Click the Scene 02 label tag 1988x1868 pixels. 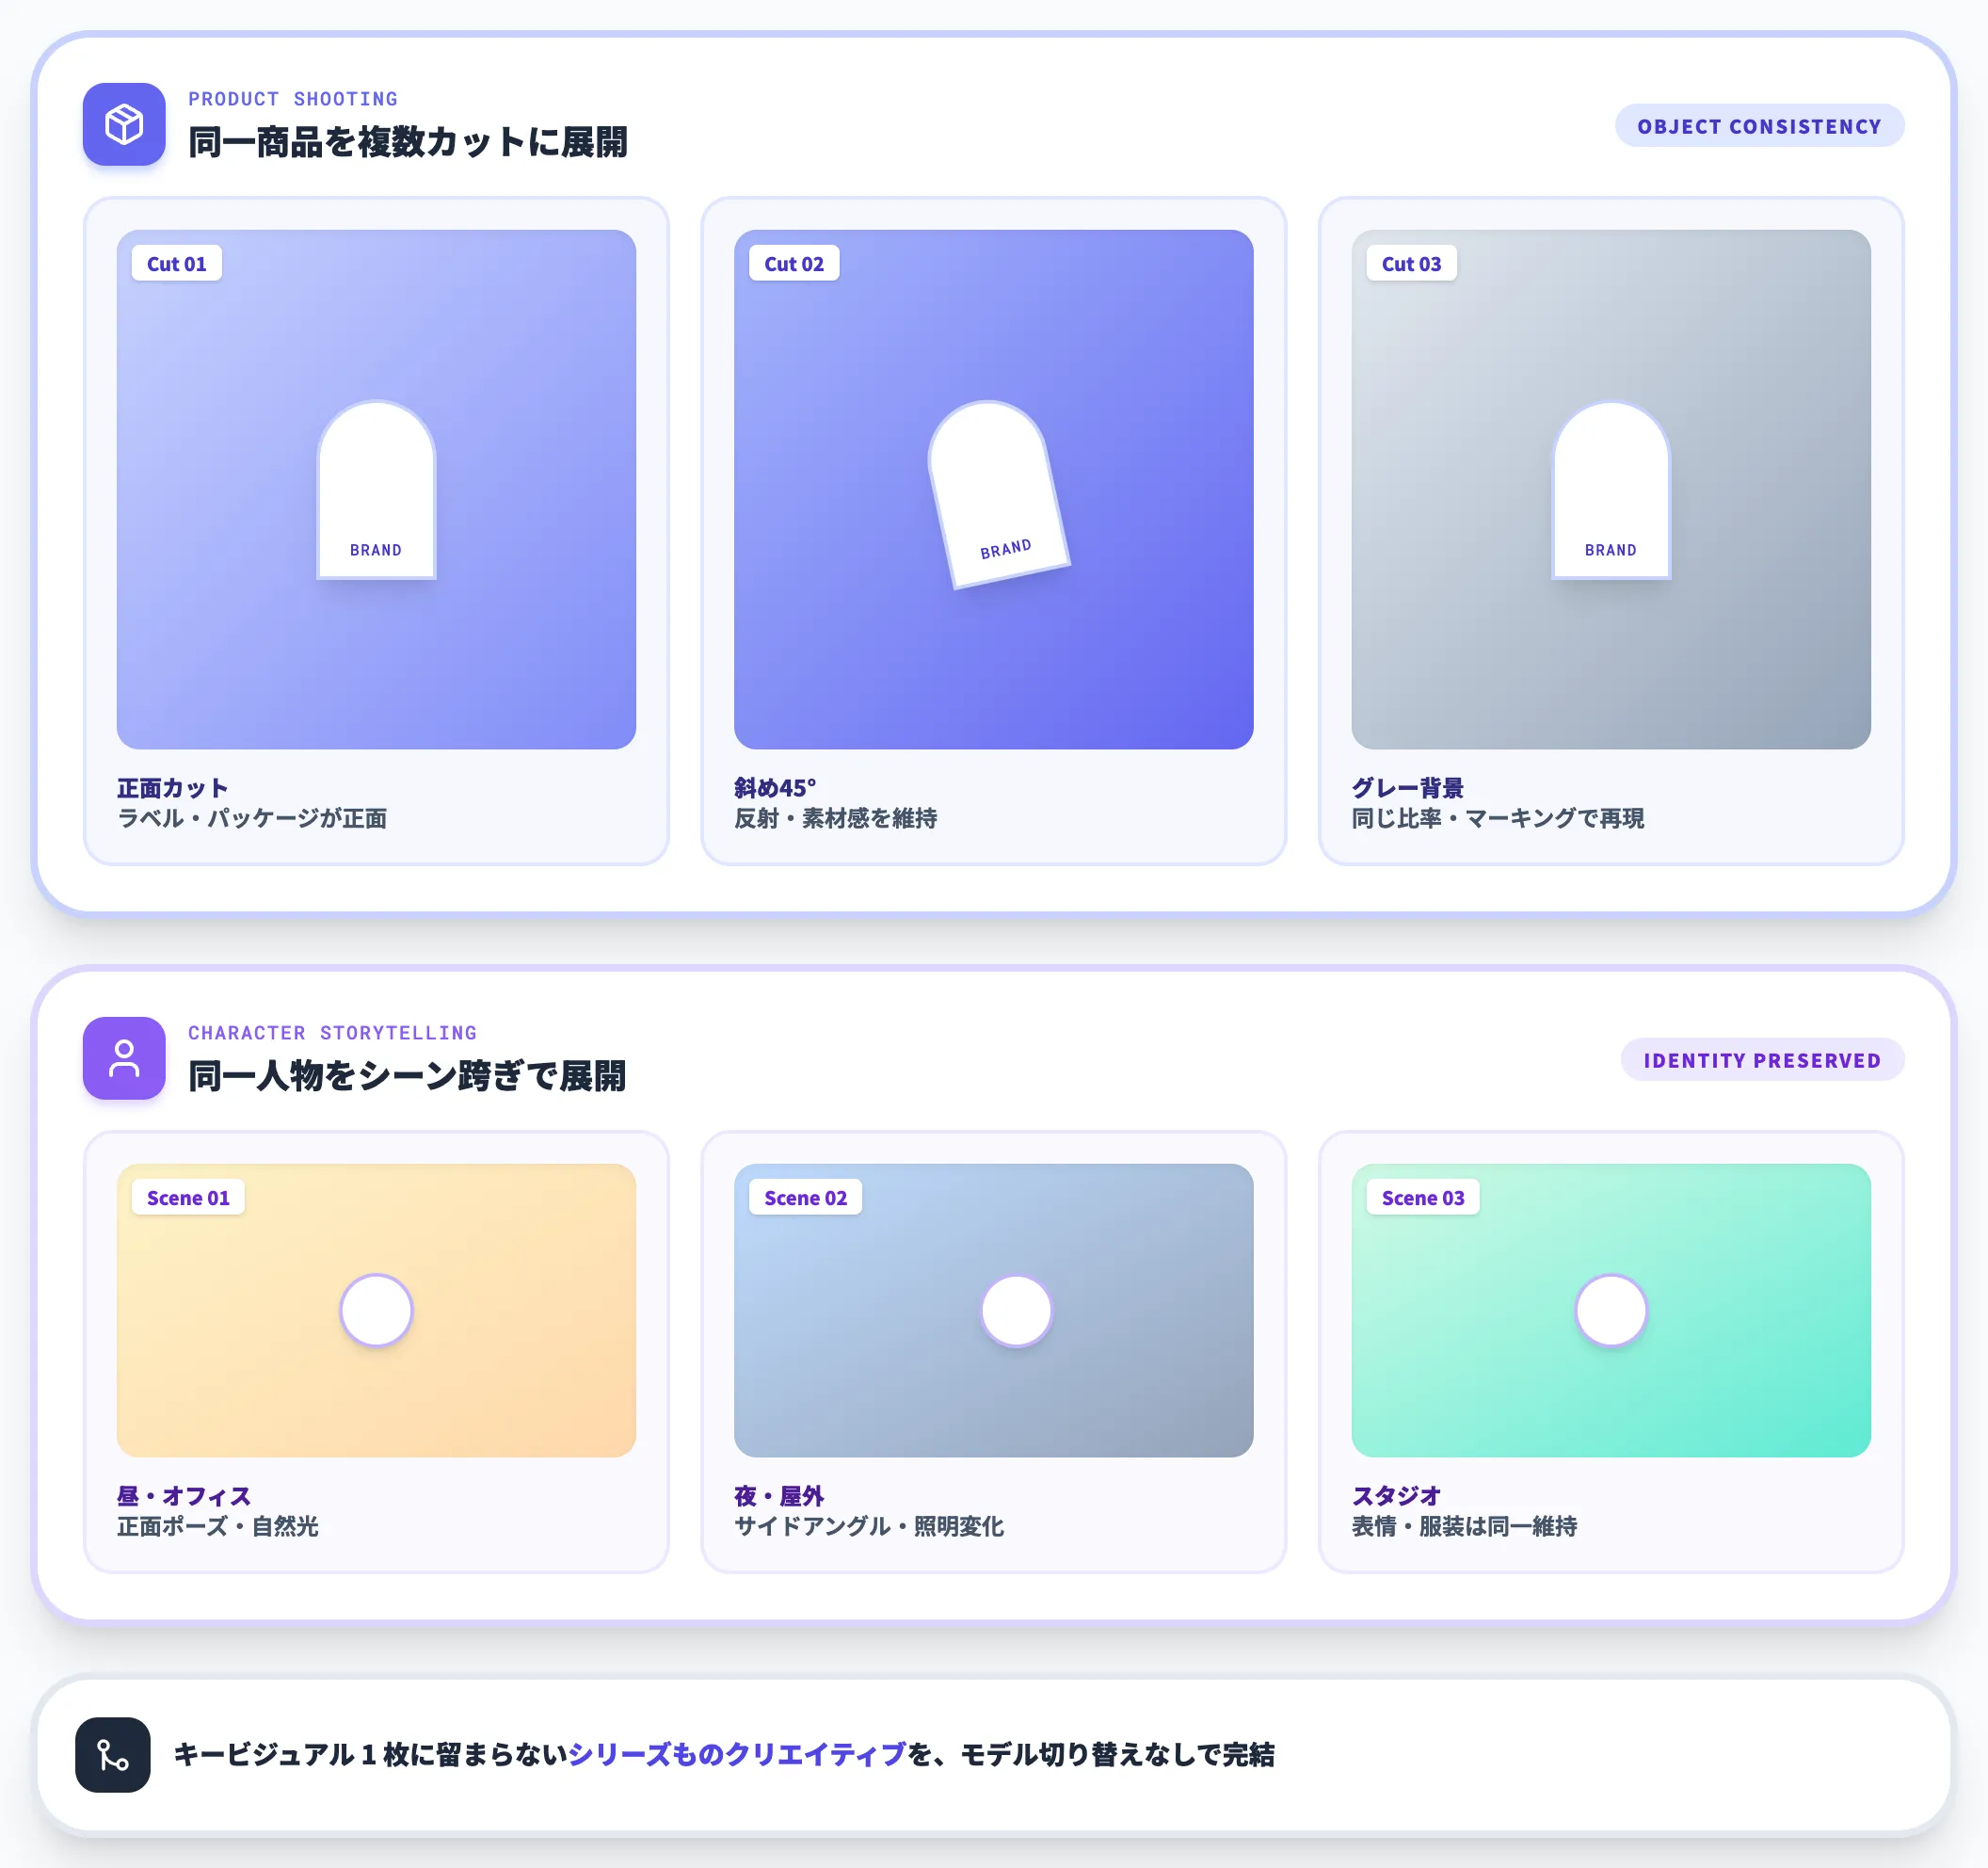(805, 1198)
